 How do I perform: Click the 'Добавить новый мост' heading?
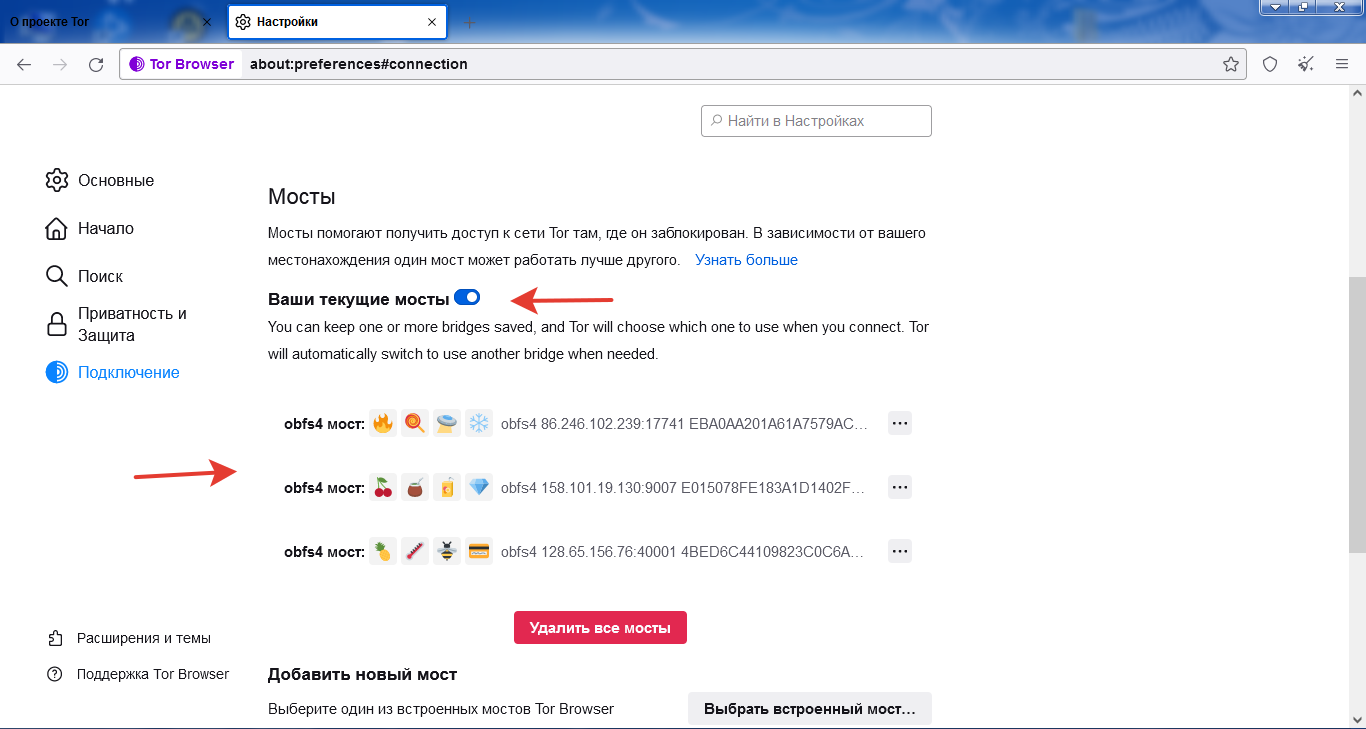[x=362, y=675]
